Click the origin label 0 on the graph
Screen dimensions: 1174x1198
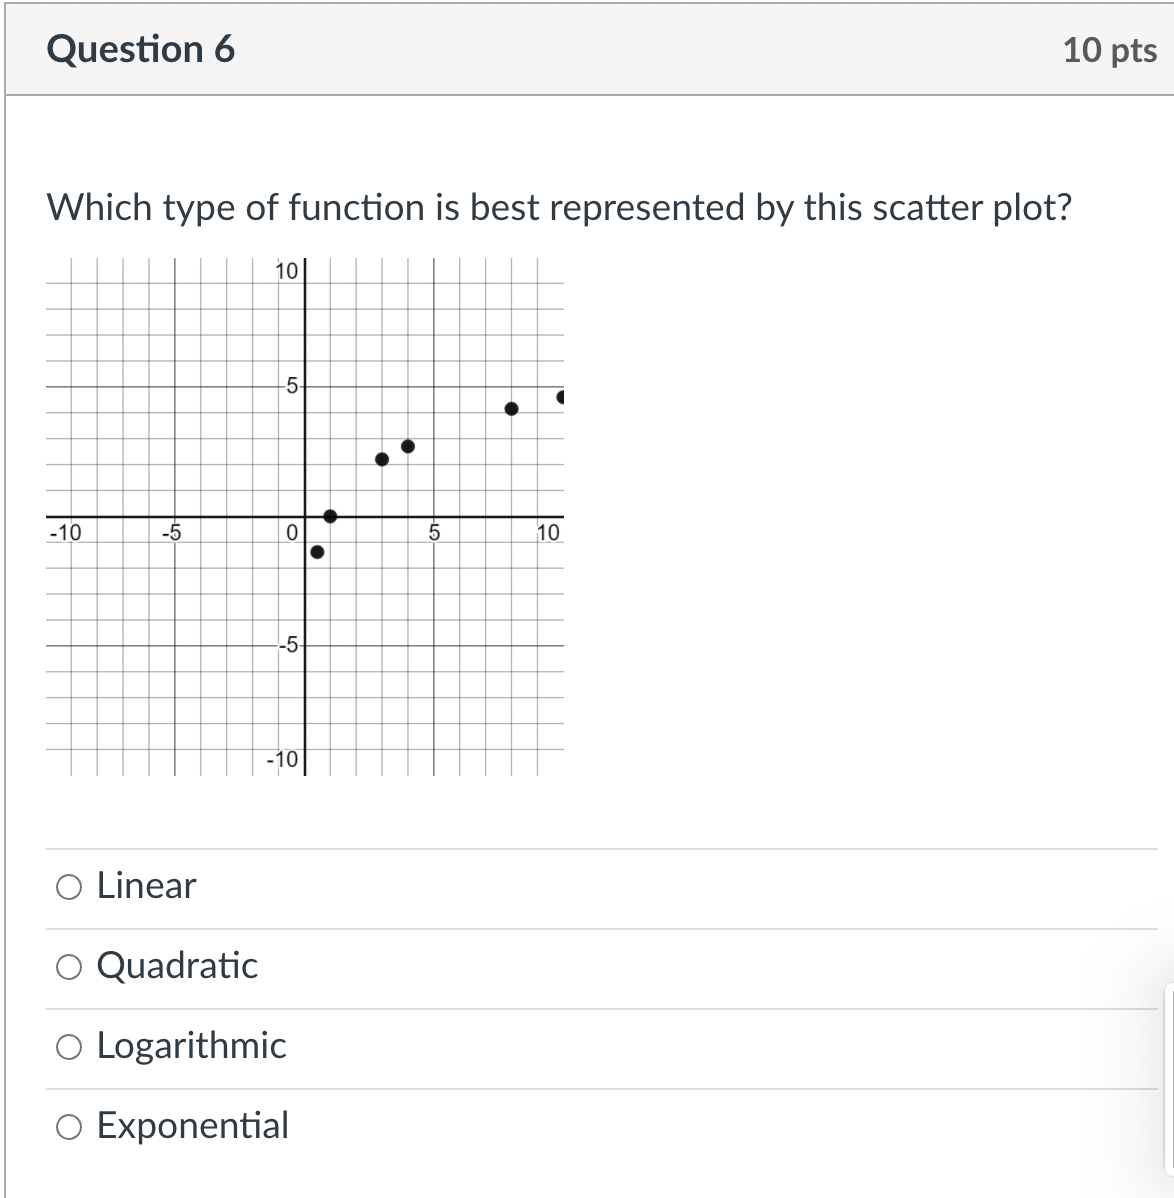291,533
